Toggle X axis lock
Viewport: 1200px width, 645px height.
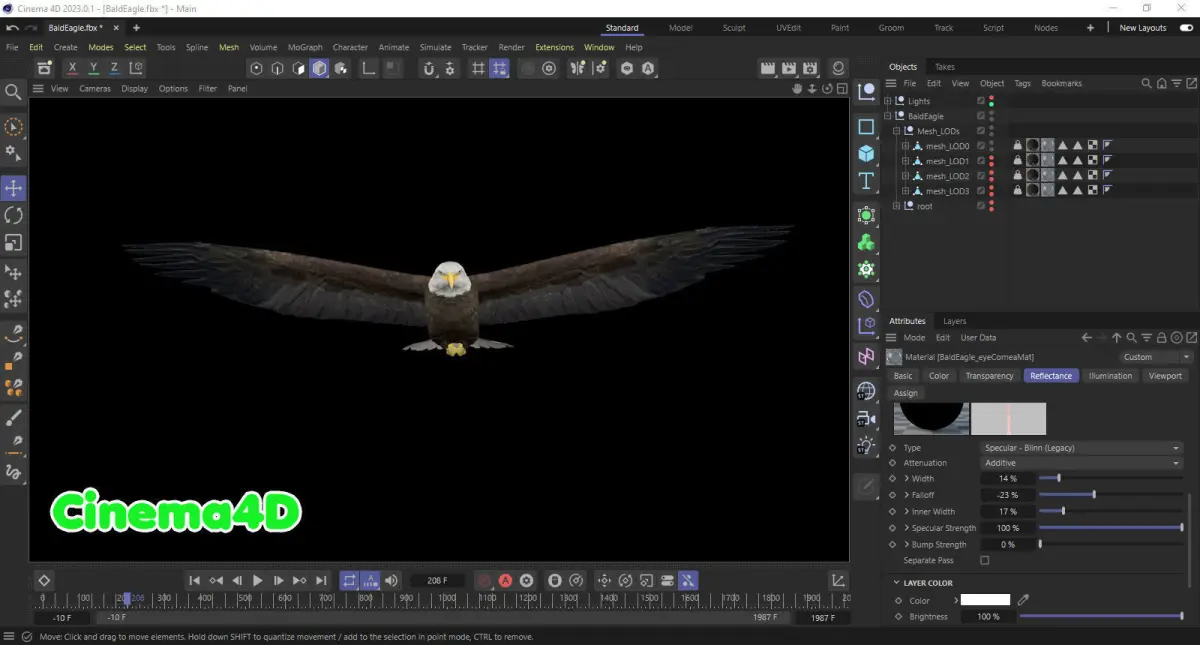[72, 68]
